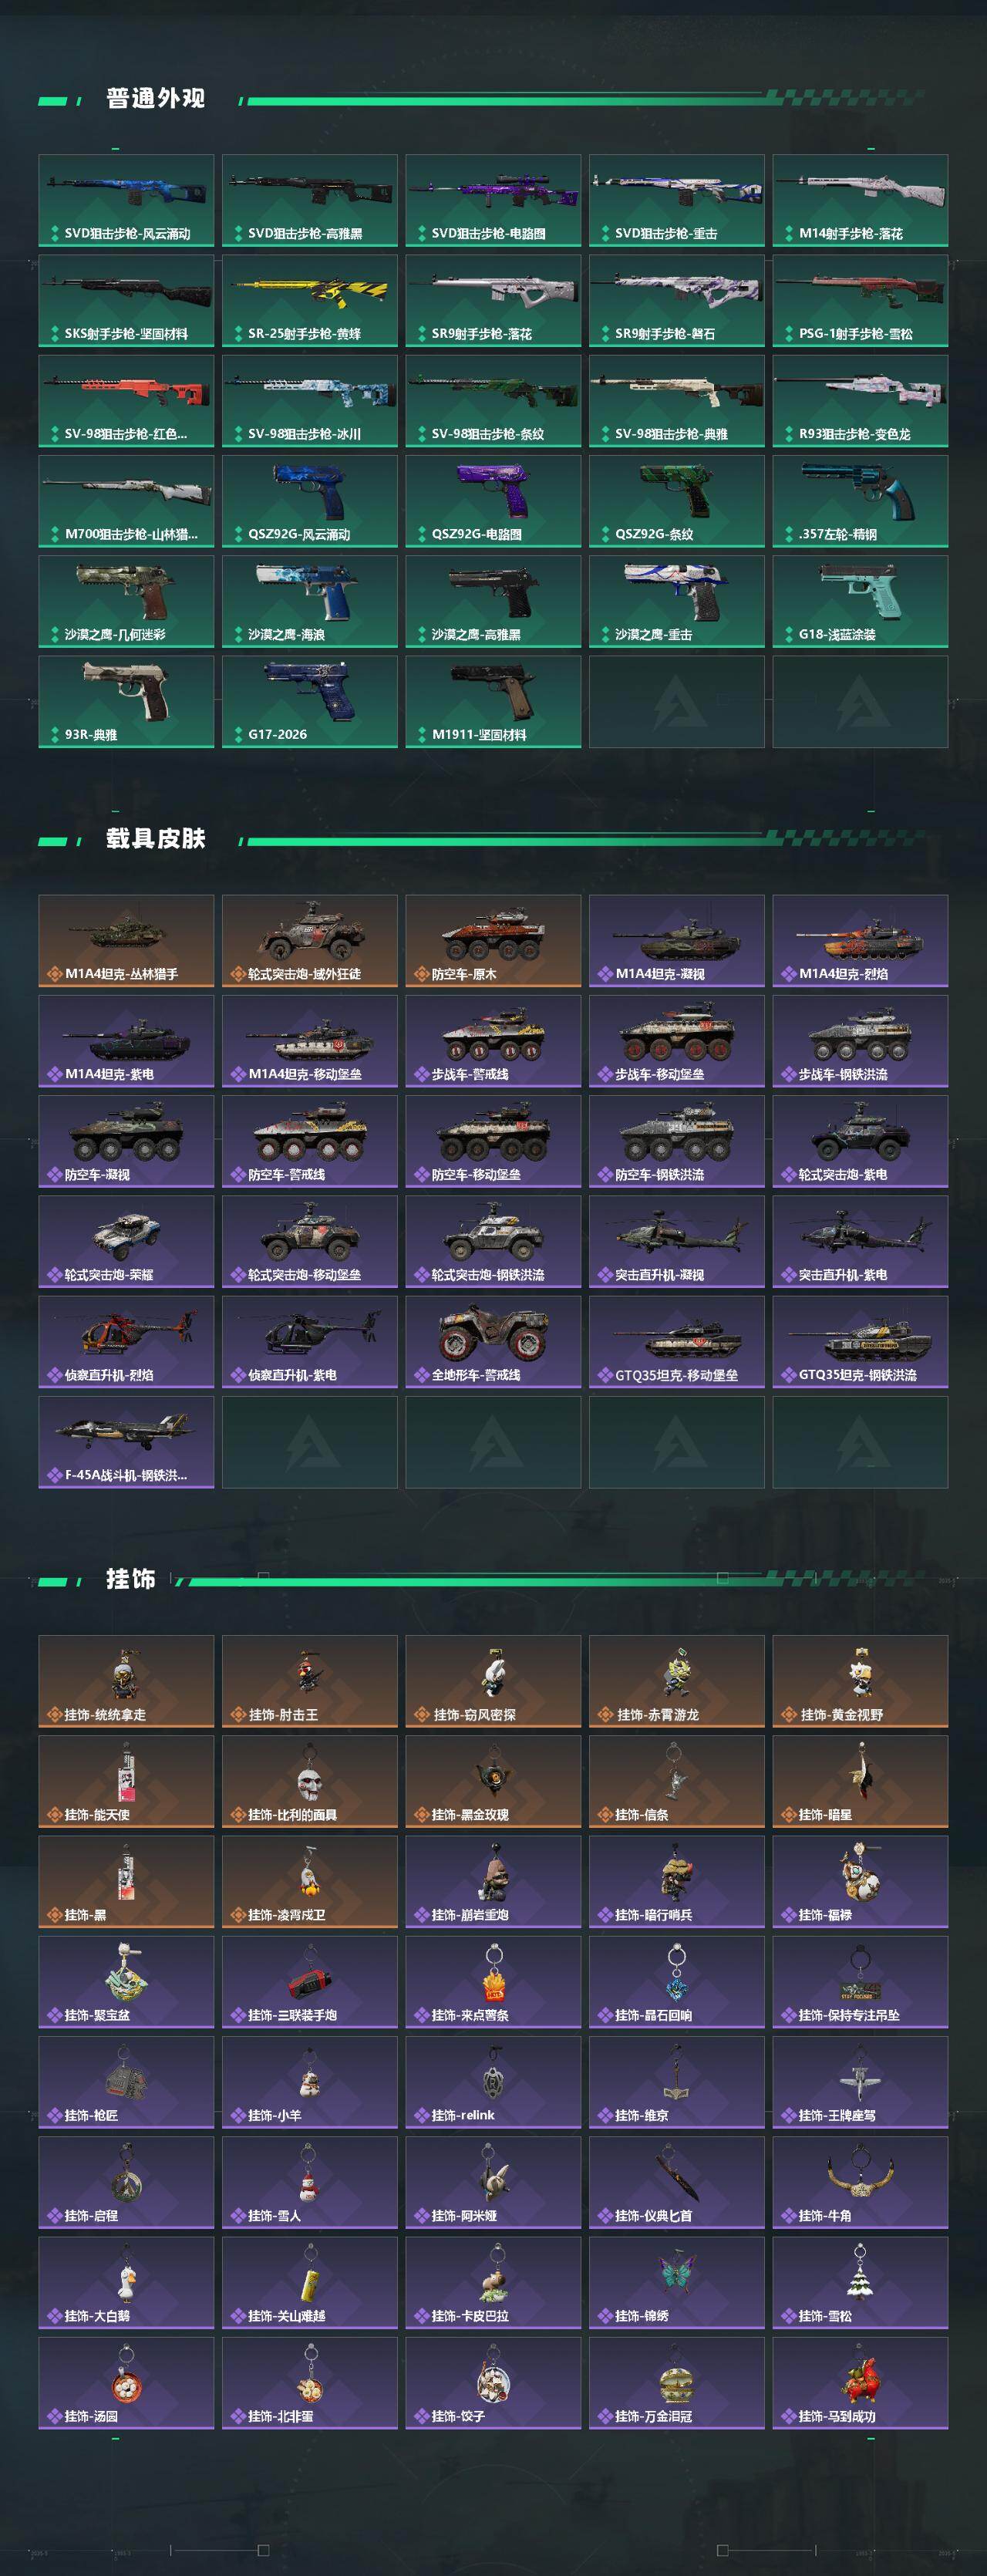Select the M1A4坦克-丛林猎手 vehicle skin
This screenshot has width=987, height=2576.
(x=126, y=941)
